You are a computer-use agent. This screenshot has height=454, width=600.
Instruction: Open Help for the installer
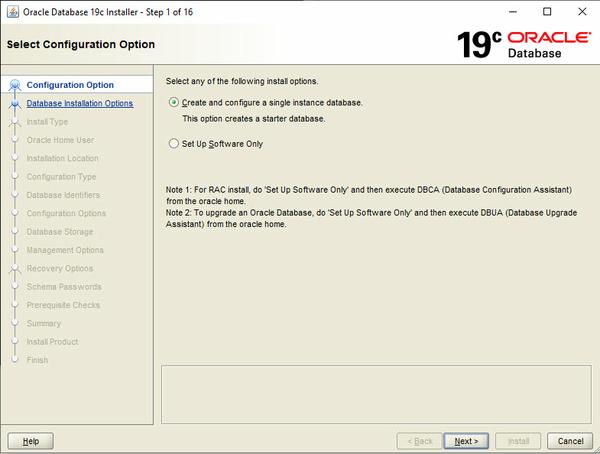click(30, 441)
